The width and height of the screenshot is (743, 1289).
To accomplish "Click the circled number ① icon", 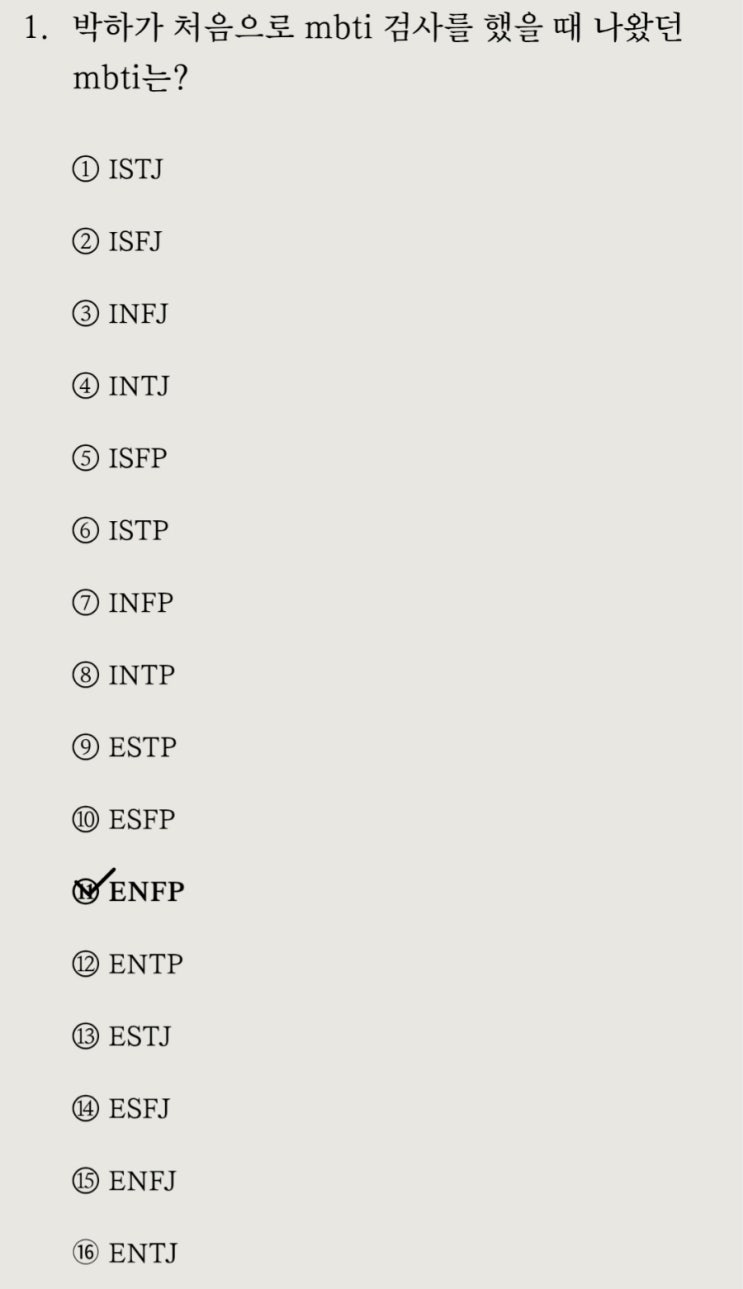I will pyautogui.click(x=85, y=171).
